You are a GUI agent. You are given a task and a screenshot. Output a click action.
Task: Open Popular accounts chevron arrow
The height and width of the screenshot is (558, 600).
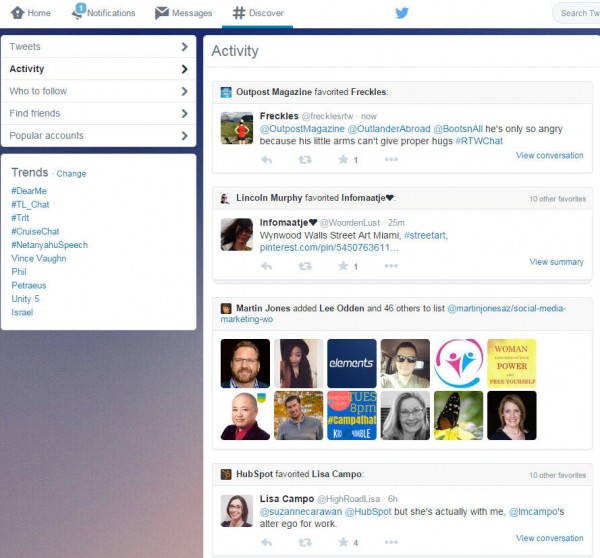(184, 135)
